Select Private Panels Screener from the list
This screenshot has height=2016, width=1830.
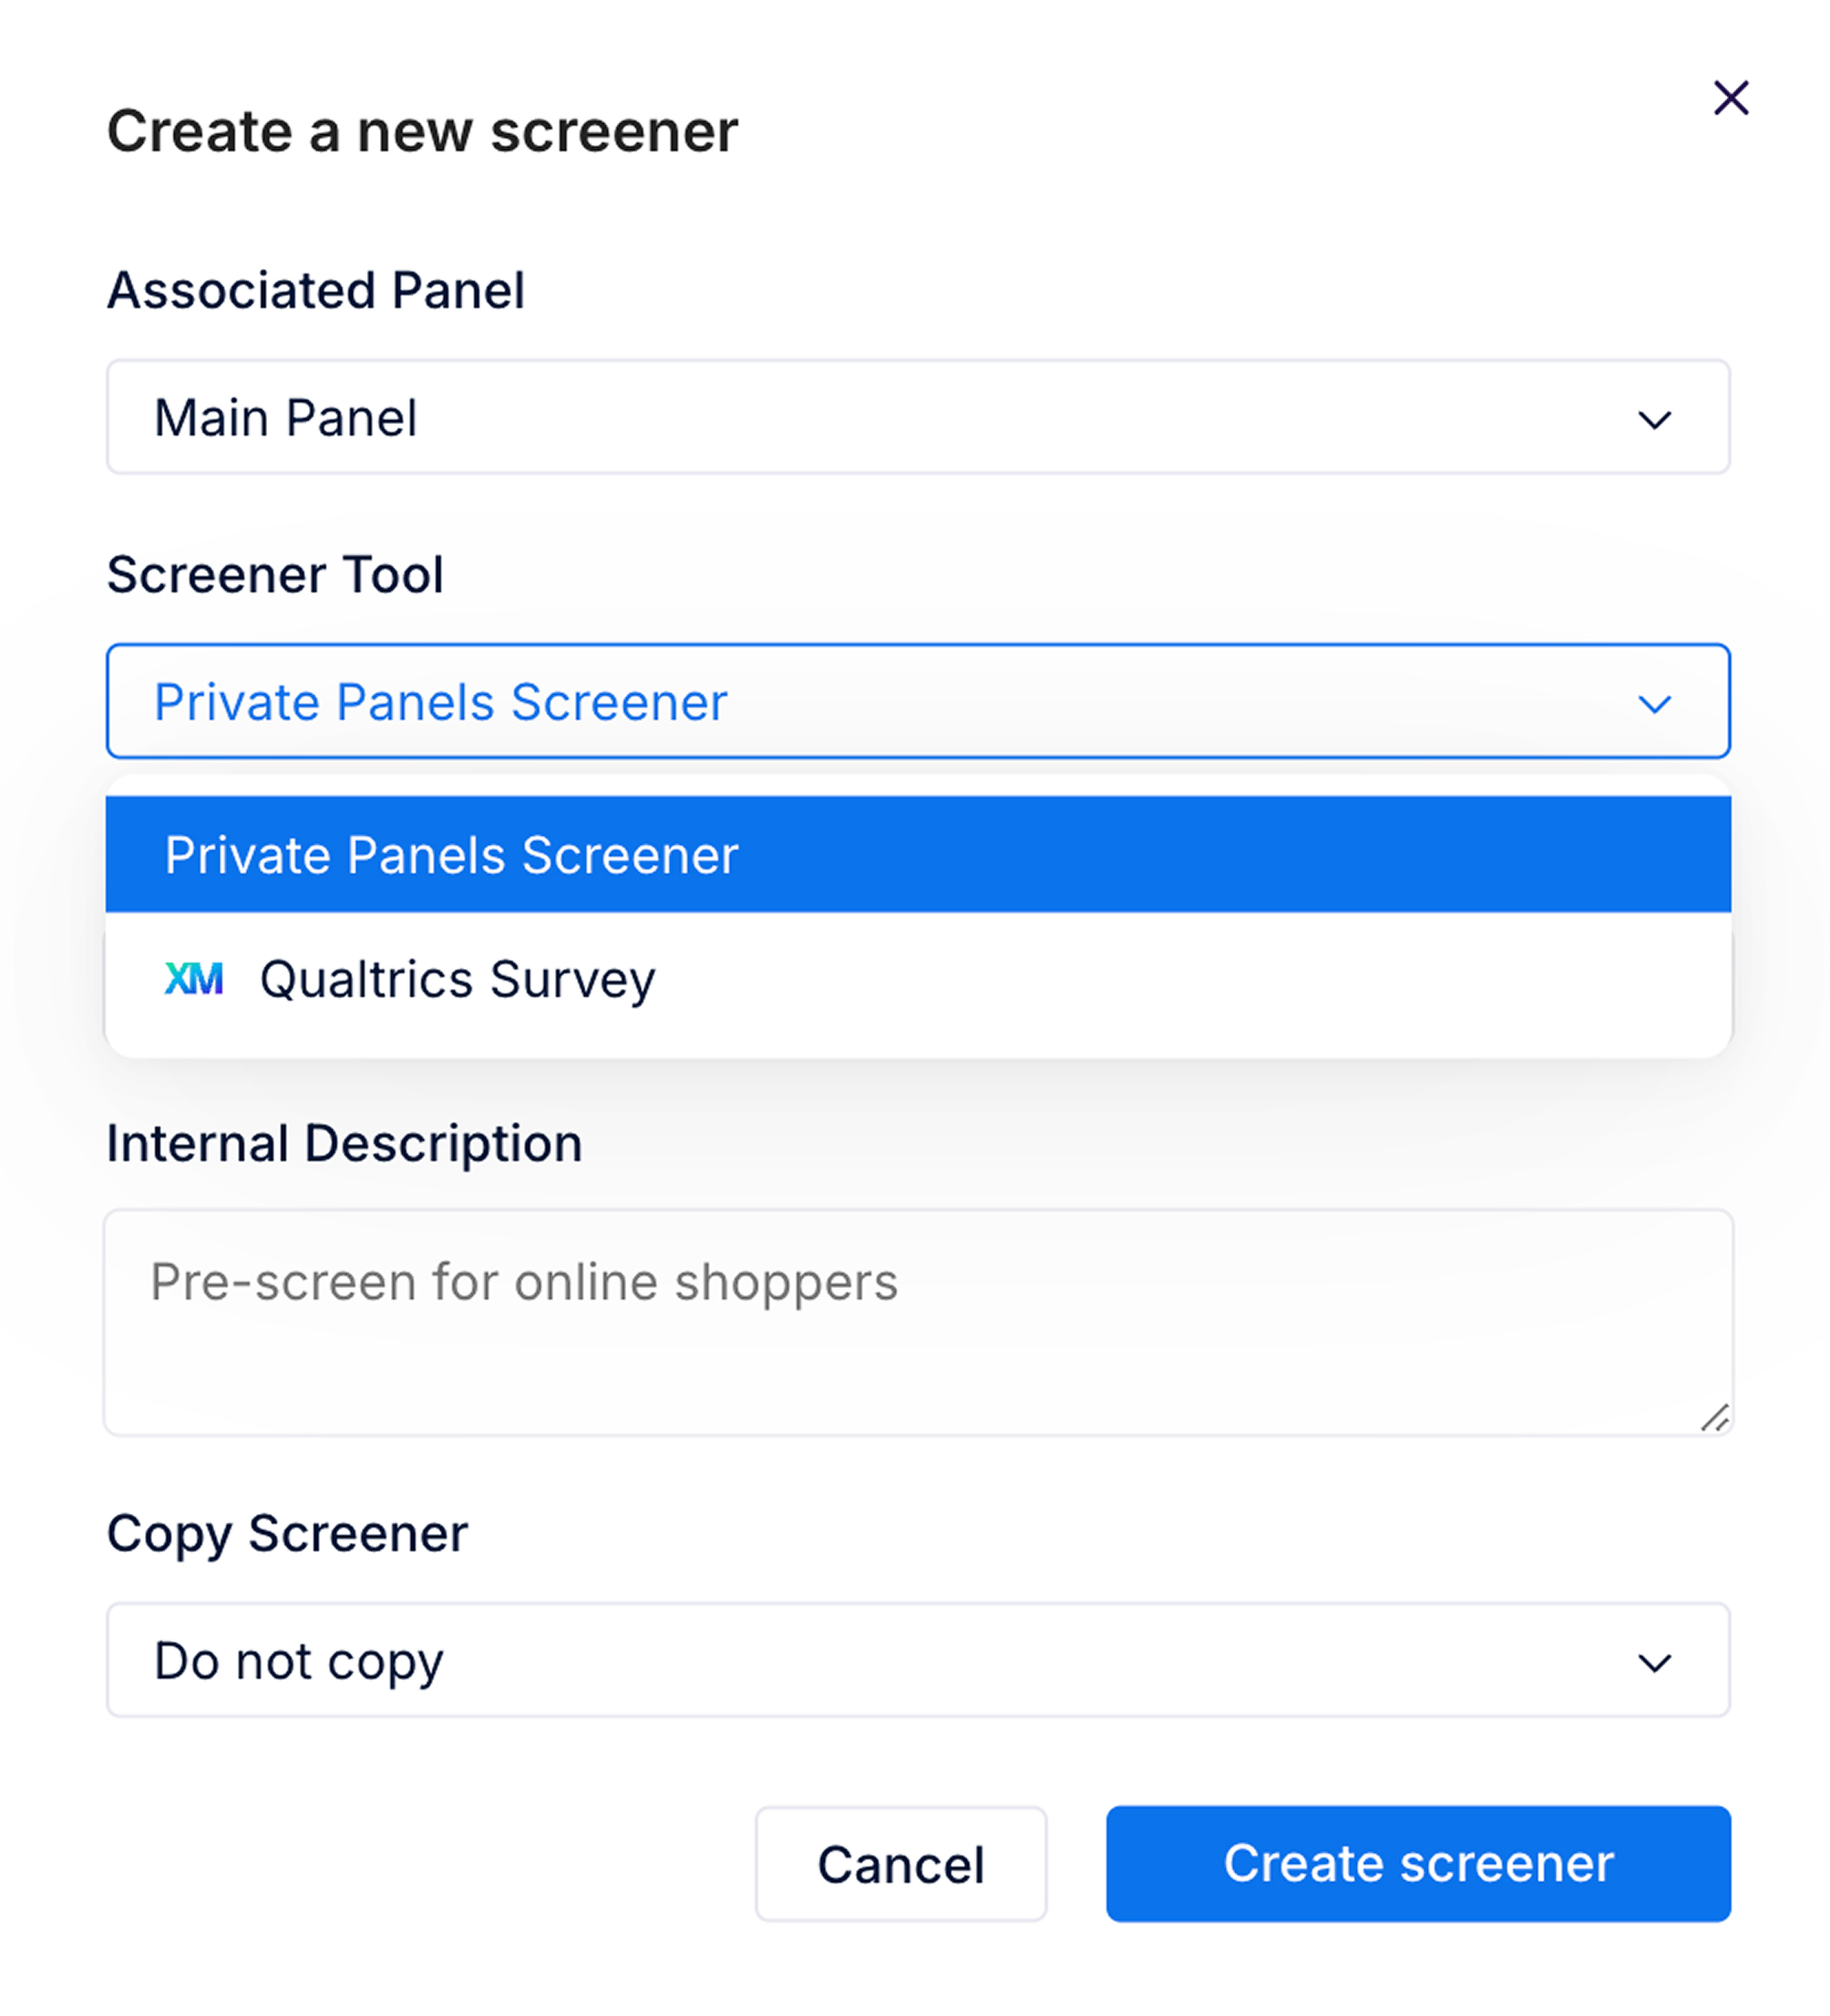pyautogui.click(x=918, y=854)
